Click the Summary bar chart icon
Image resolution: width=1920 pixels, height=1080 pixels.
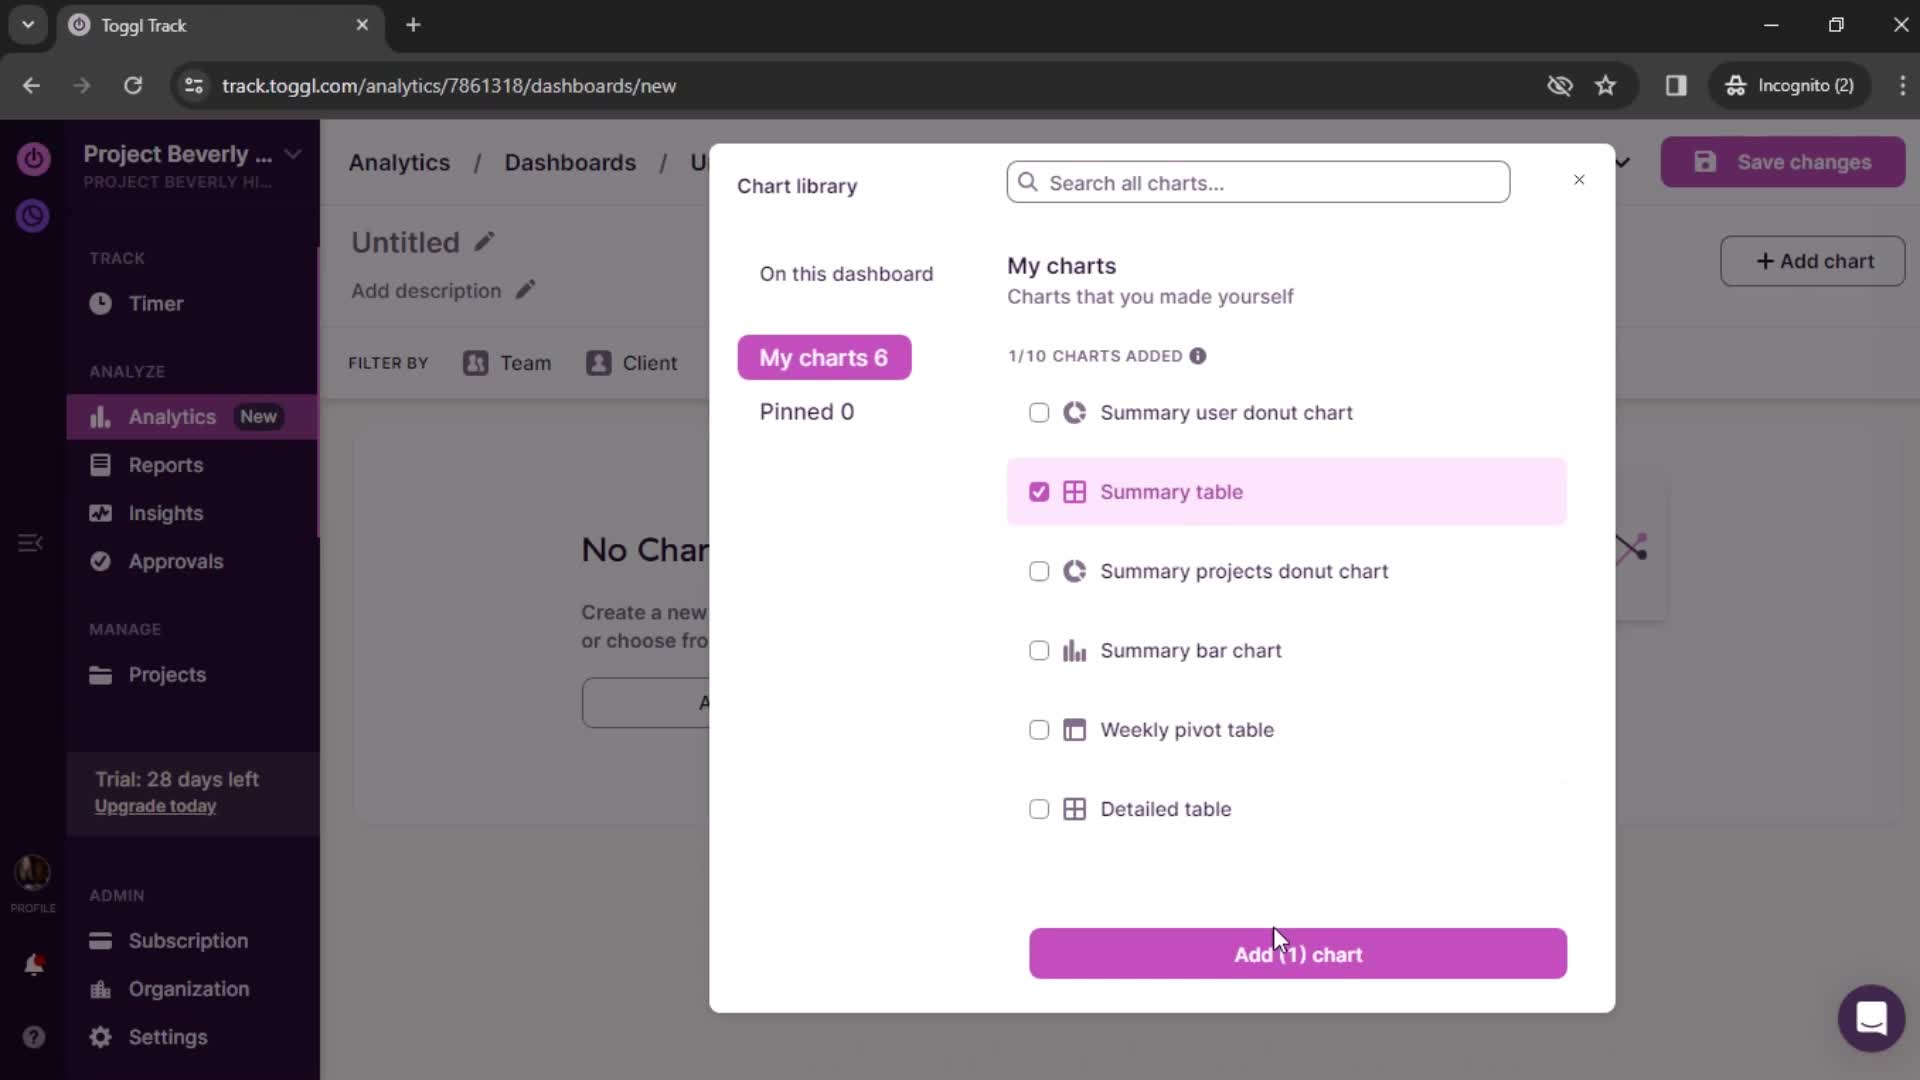pyautogui.click(x=1073, y=650)
